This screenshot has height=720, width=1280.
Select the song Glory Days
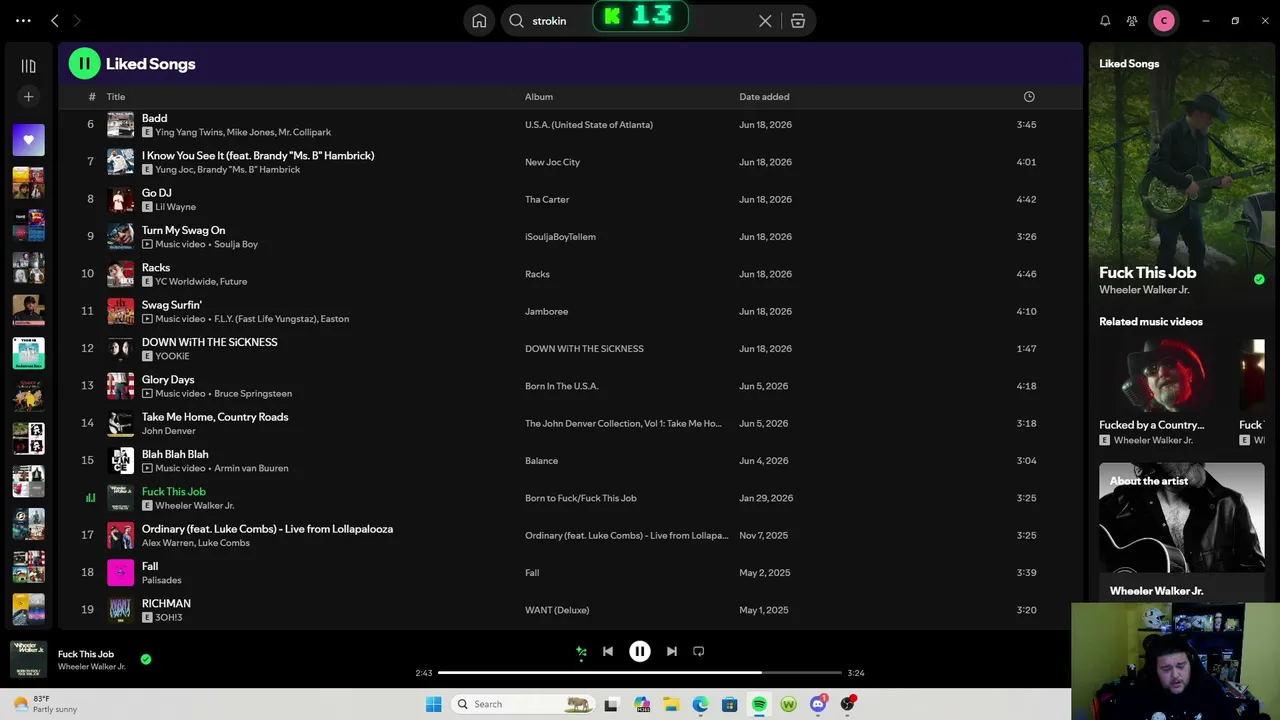coord(168,380)
